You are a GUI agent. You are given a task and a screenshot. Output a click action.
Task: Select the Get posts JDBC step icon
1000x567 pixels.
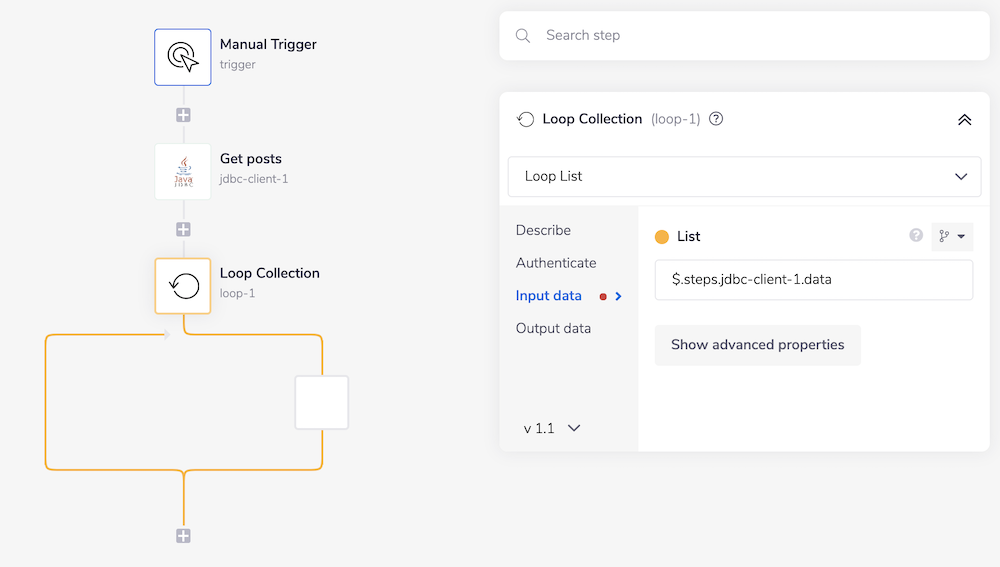pyautogui.click(x=183, y=171)
